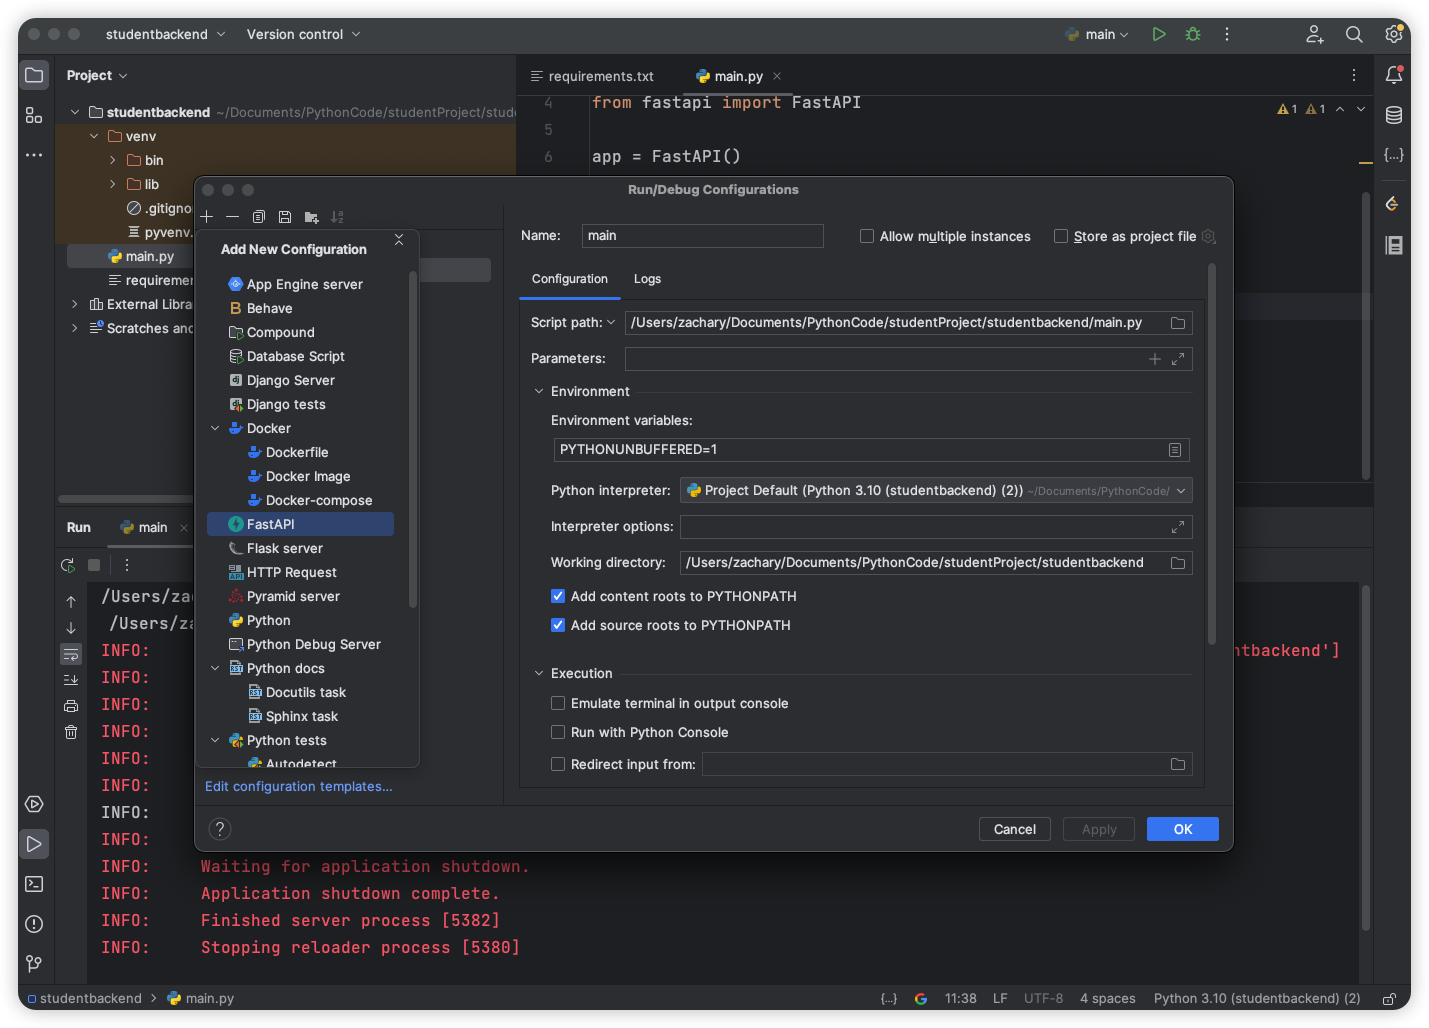1429x1028 pixels.
Task: Switch to requirements.txt editor tab
Action: click(600, 76)
